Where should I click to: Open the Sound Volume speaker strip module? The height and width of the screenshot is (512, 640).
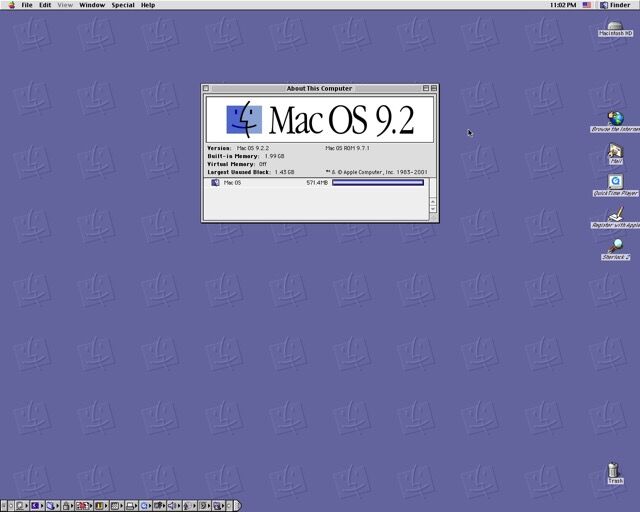[x=174, y=506]
